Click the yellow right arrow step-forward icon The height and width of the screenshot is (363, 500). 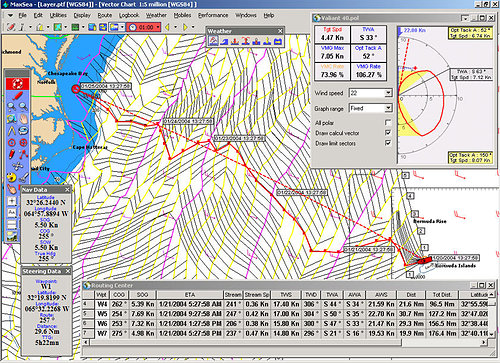(x=185, y=27)
